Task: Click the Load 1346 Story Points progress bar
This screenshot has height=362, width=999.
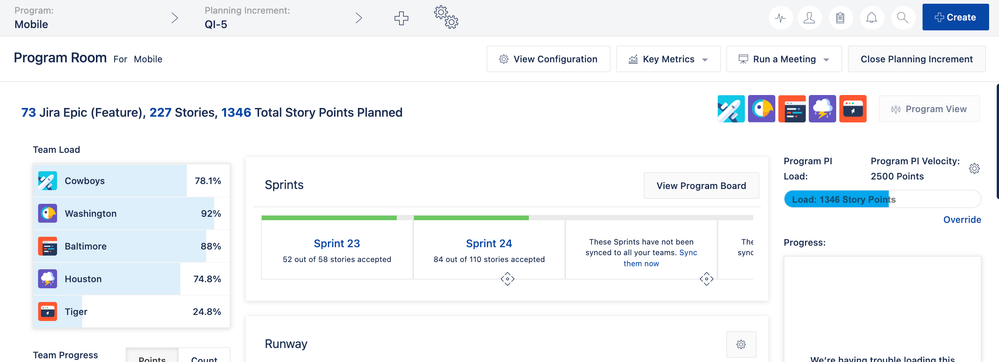Action: (x=882, y=199)
